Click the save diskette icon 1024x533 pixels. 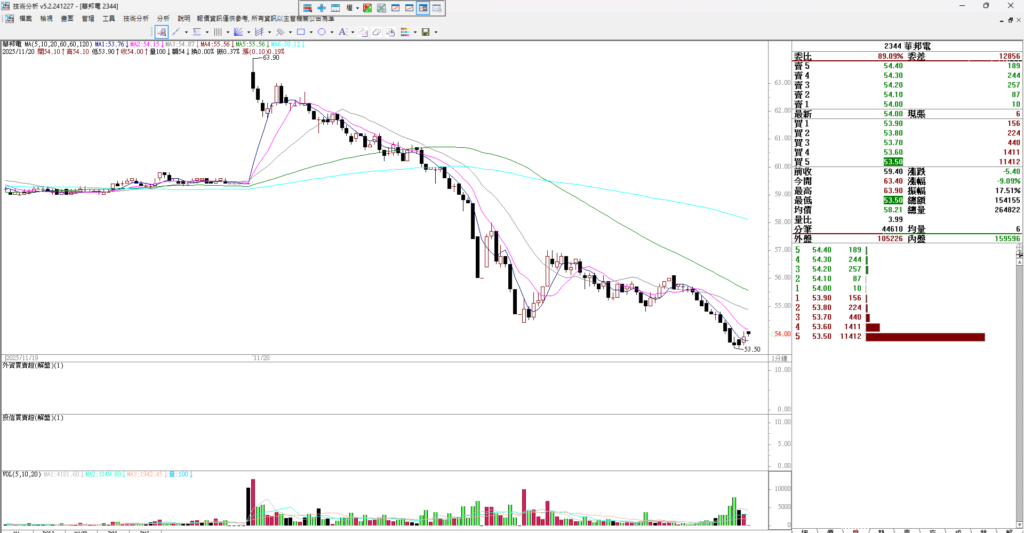pyautogui.click(x=426, y=32)
